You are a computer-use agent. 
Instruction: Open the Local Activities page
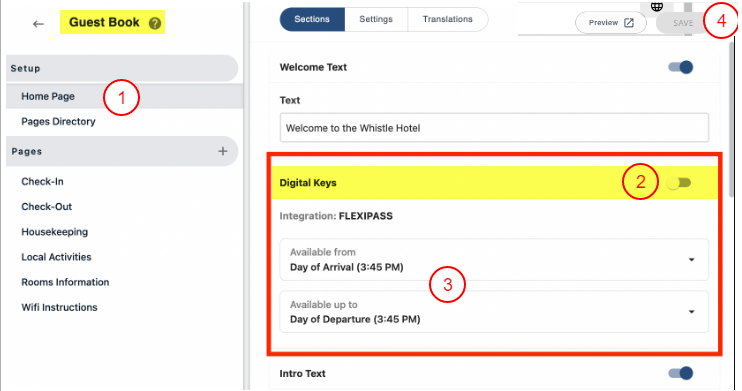tap(56, 257)
